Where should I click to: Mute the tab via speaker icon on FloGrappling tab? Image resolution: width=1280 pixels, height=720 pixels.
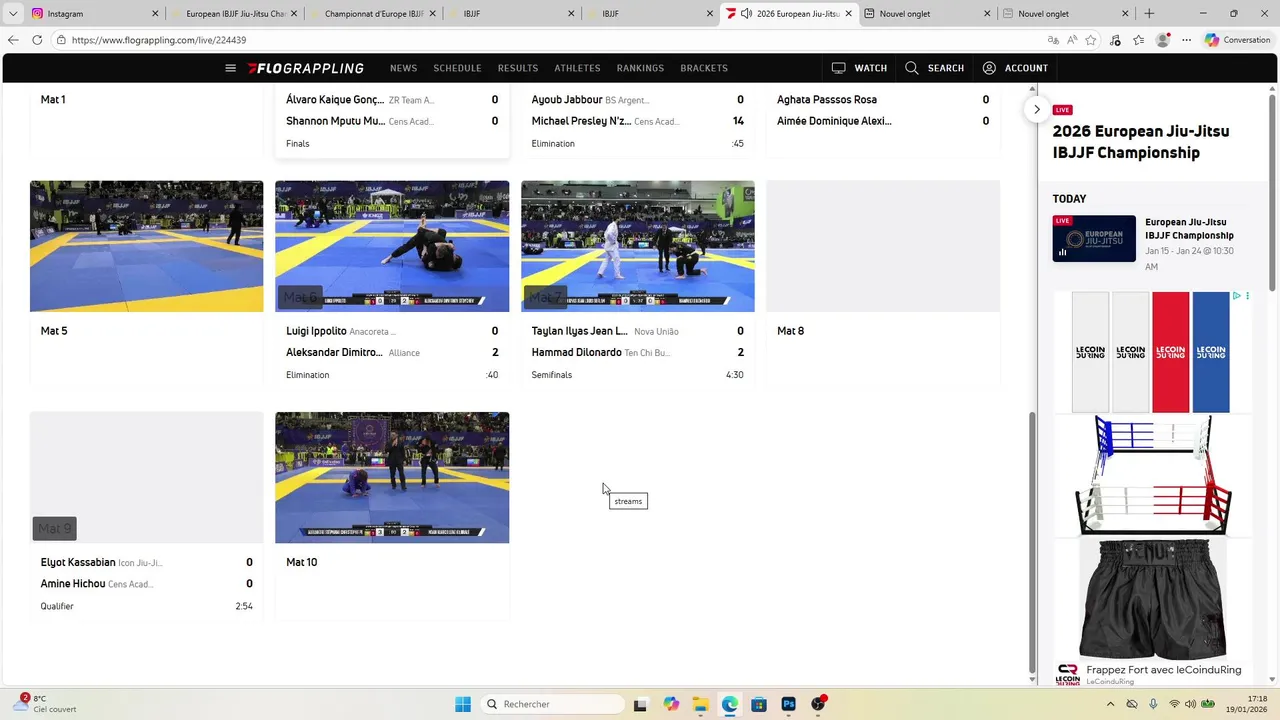[746, 14]
